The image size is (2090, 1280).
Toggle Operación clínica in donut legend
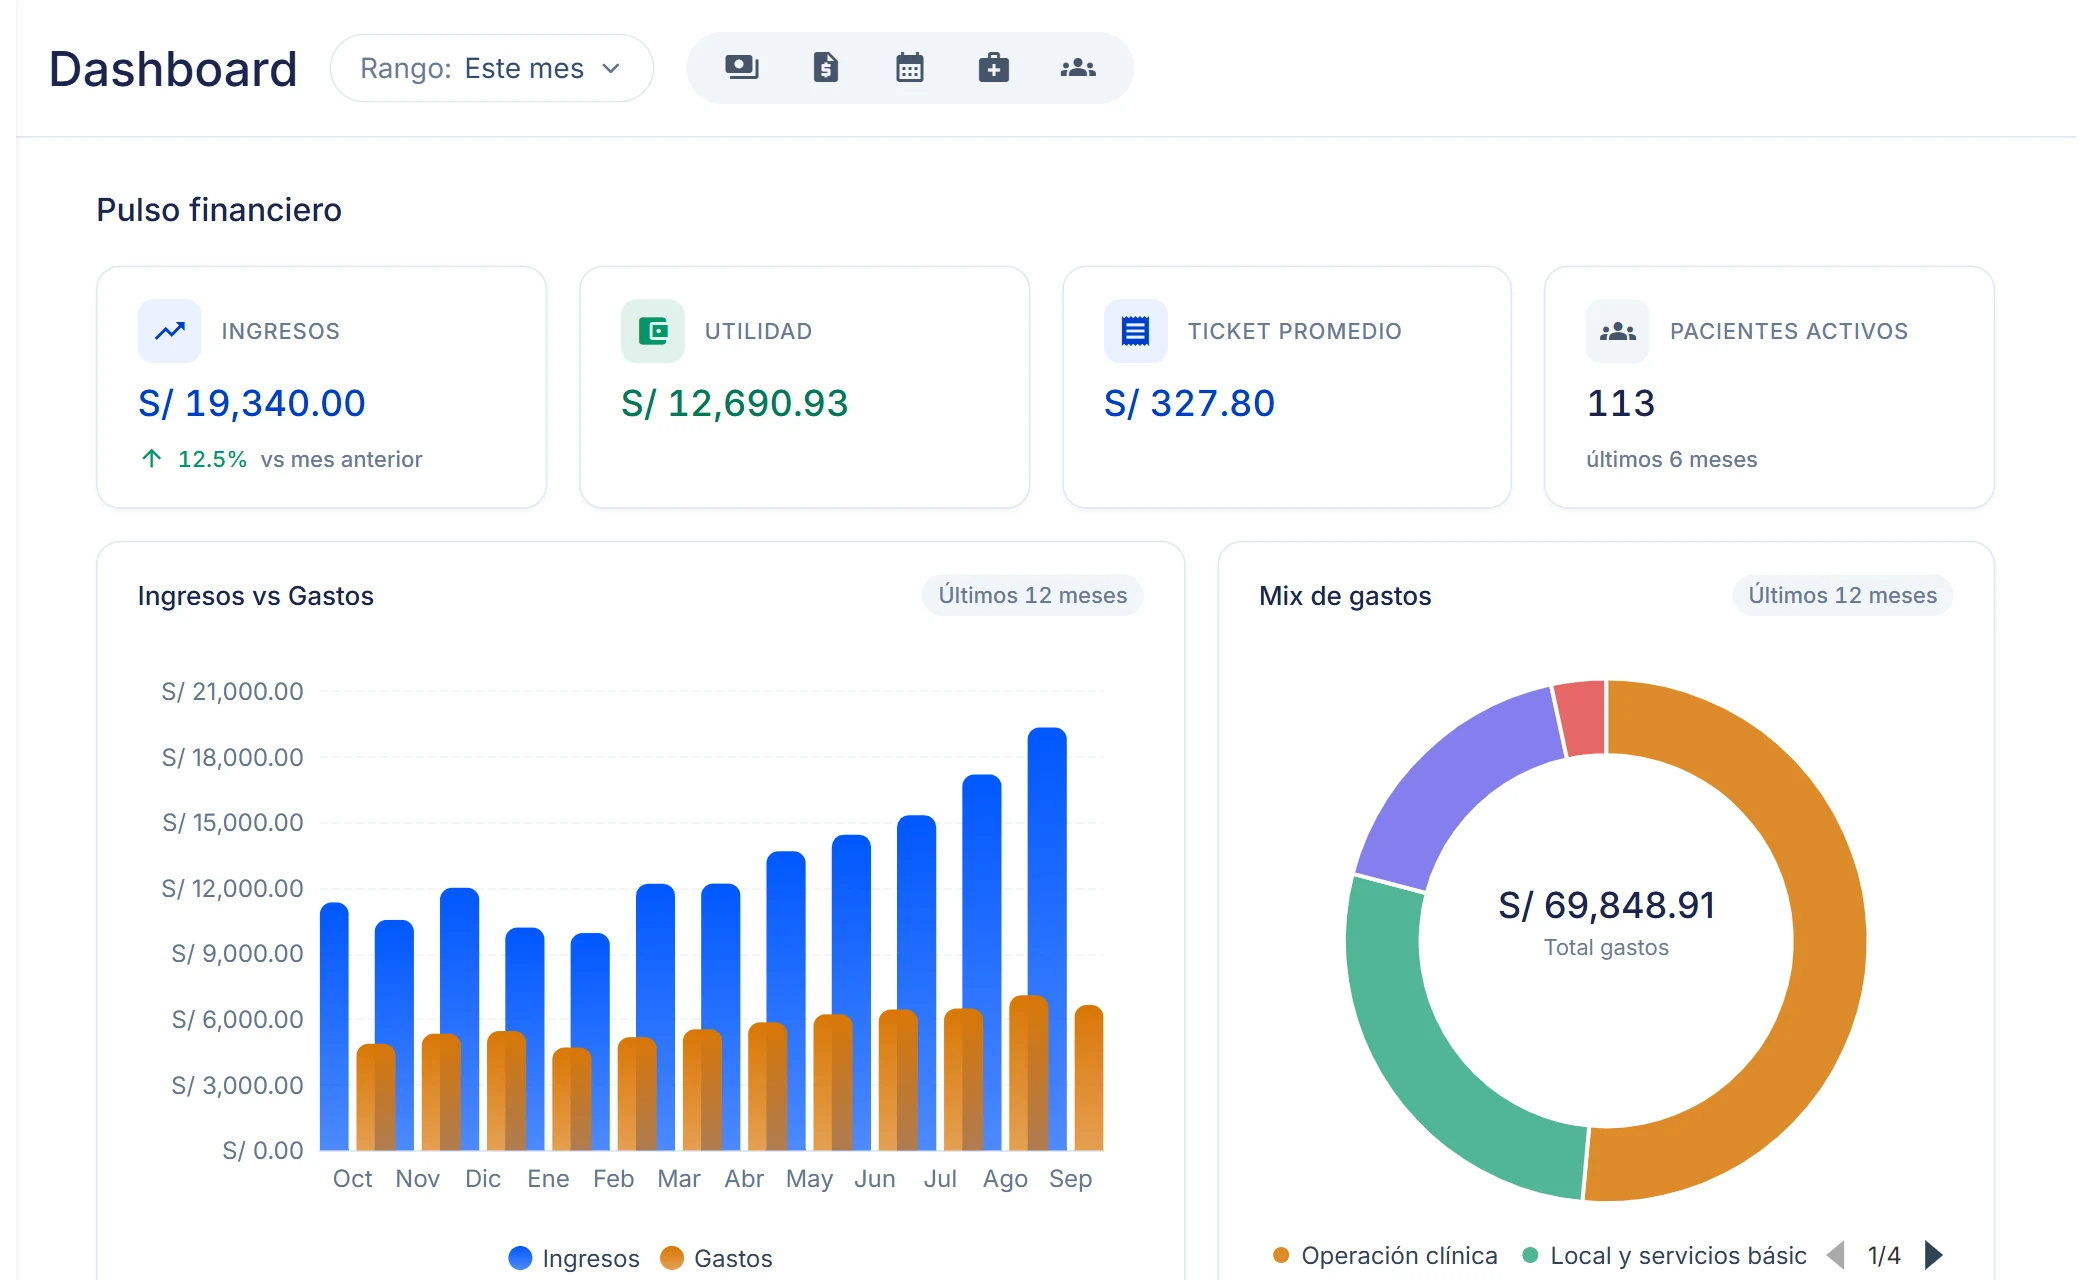pyautogui.click(x=1385, y=1255)
